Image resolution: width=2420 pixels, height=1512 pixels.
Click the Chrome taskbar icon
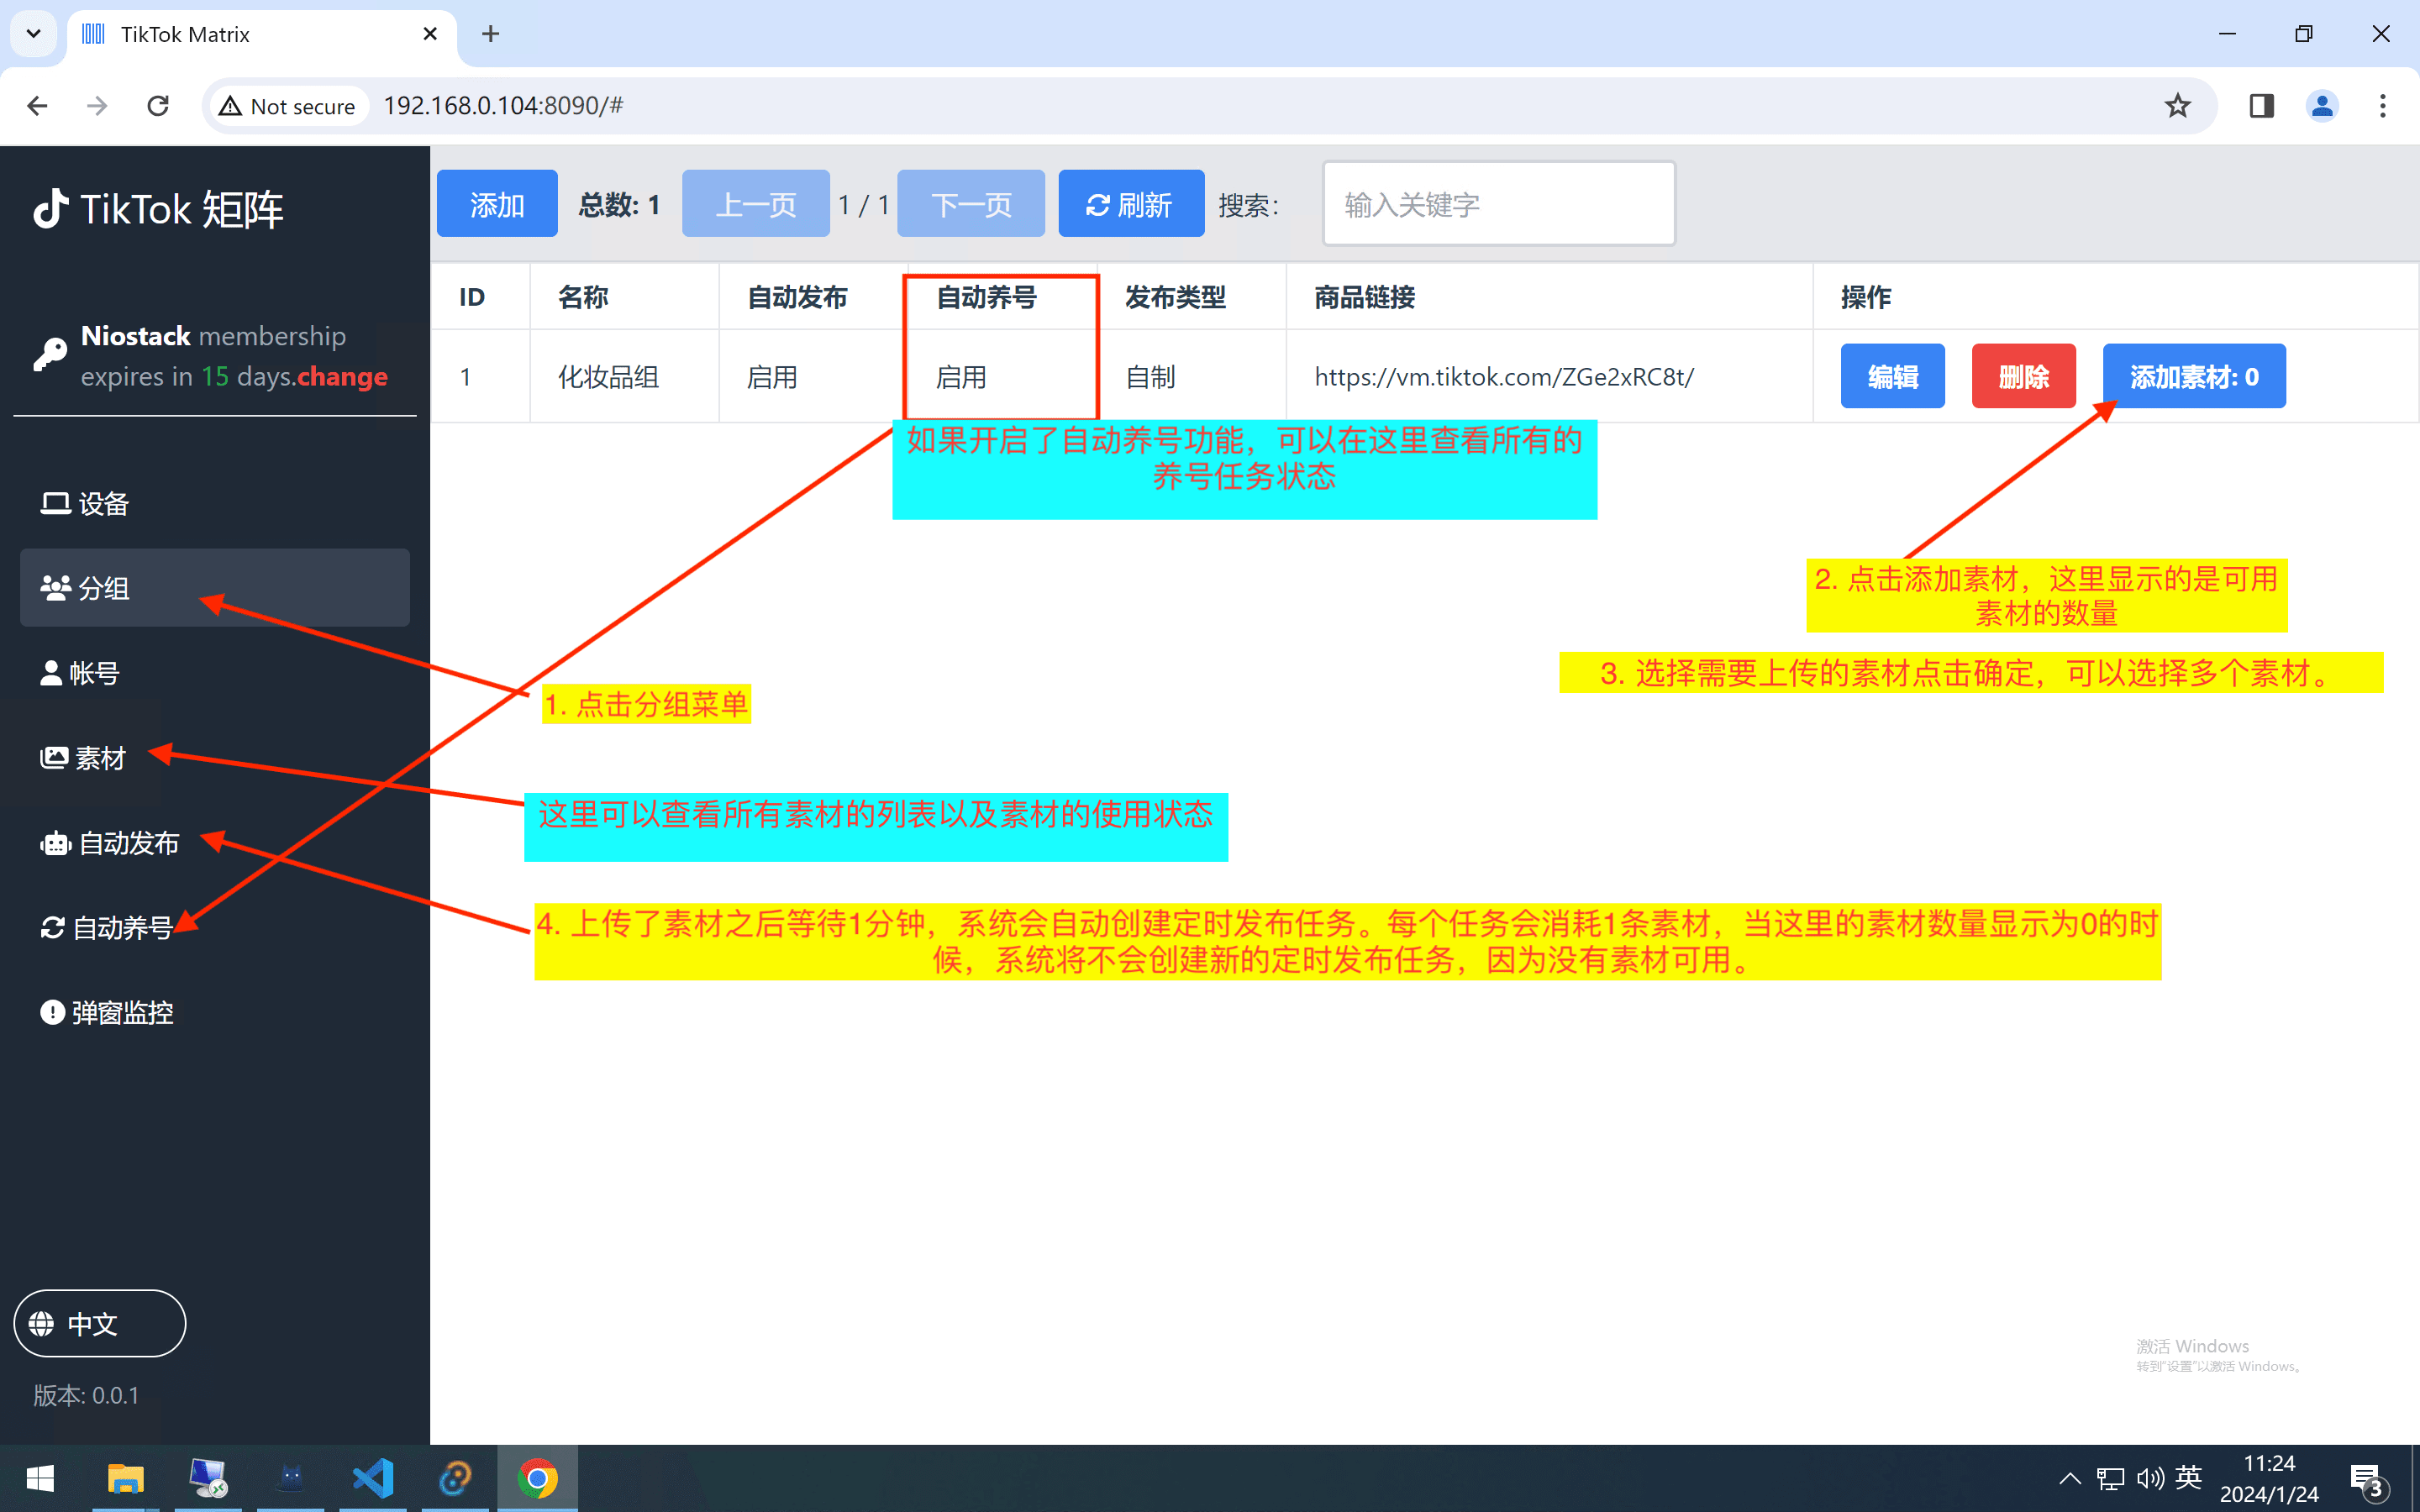(x=537, y=1478)
